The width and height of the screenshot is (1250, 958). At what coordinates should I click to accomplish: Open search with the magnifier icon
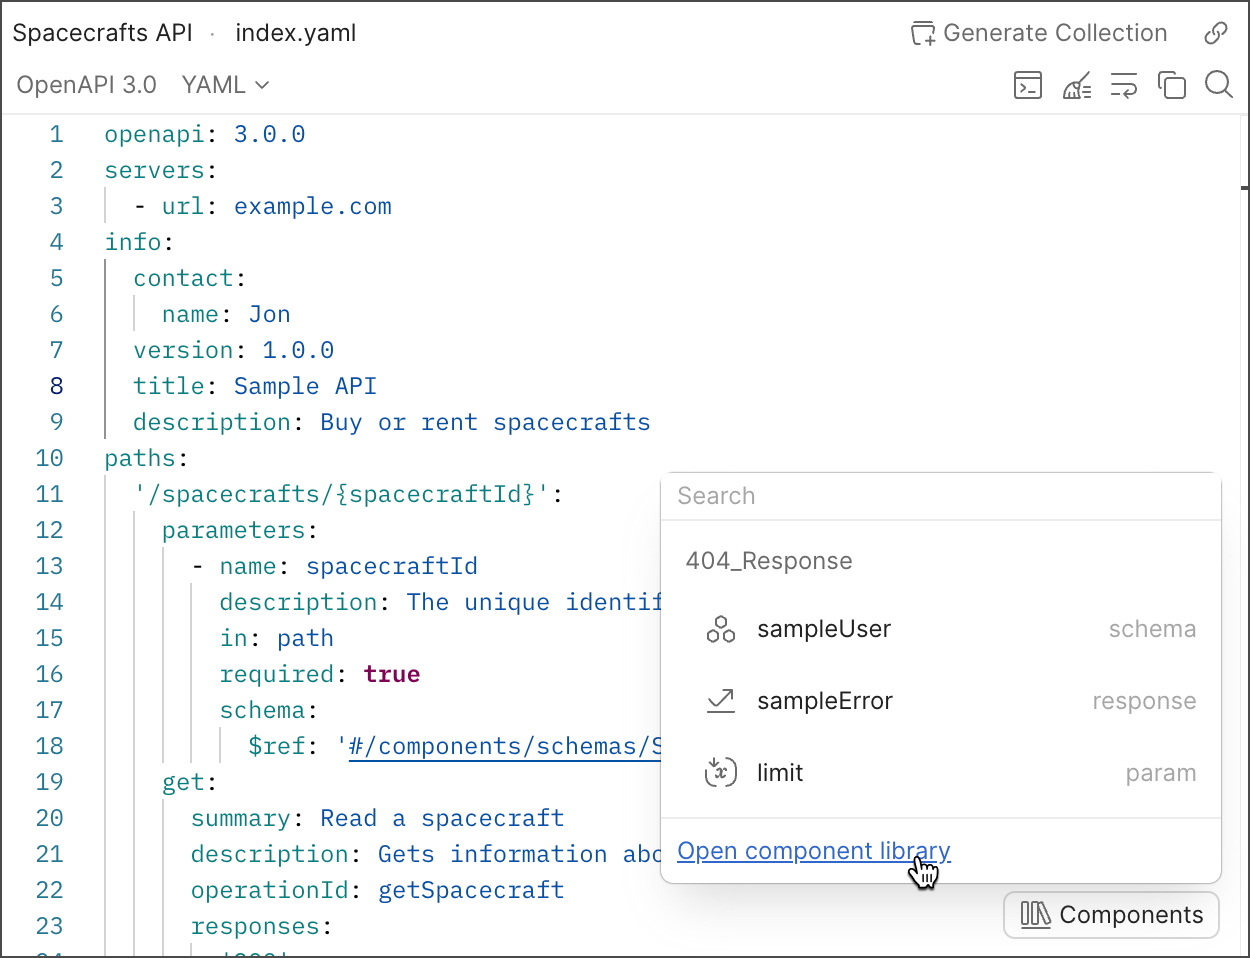click(x=1218, y=85)
